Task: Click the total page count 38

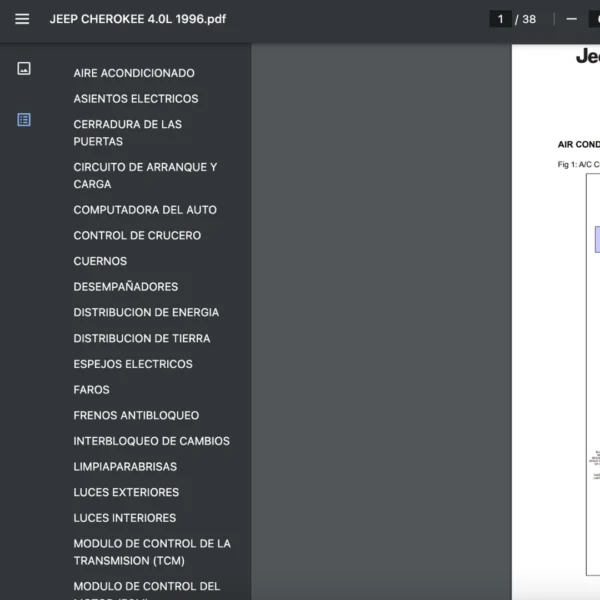Action: pos(529,19)
